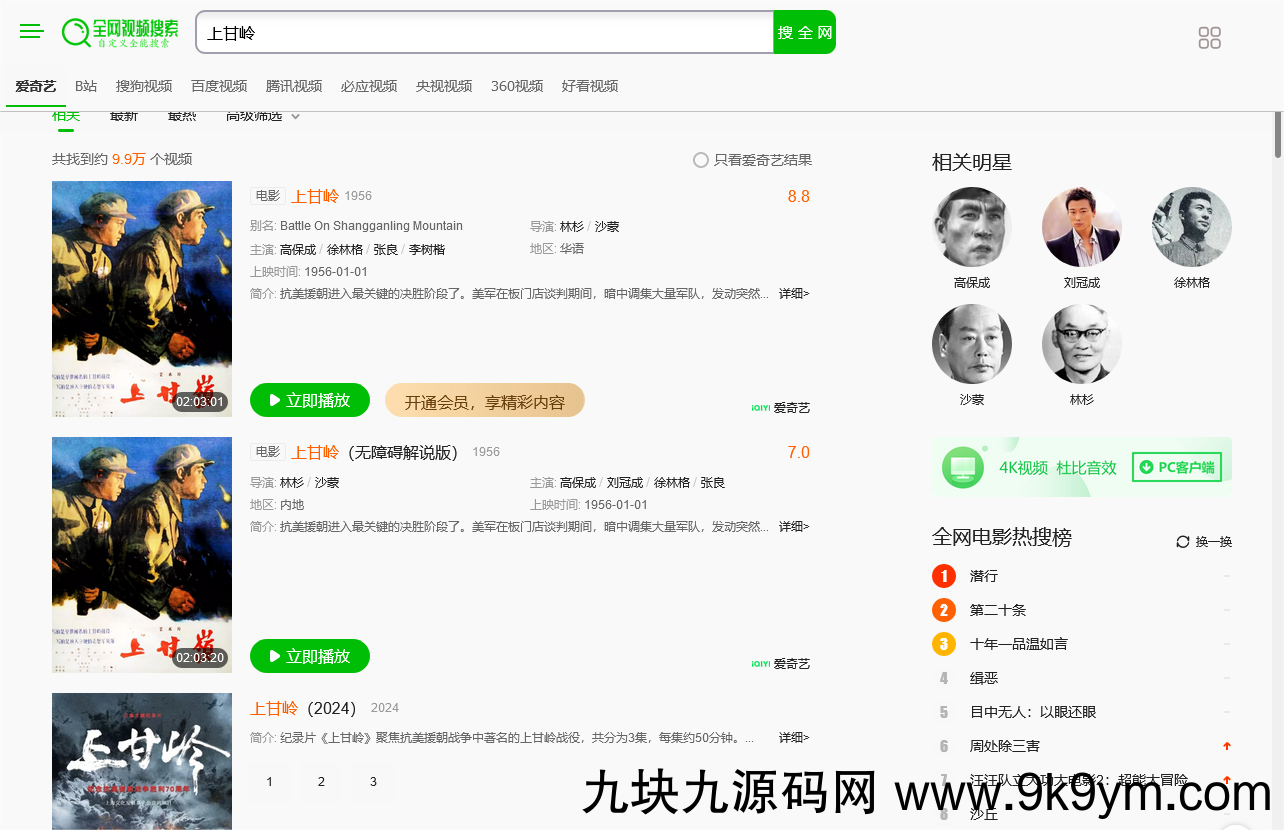
Task: Click the 4K视频 monitor icon
Action: (x=963, y=467)
